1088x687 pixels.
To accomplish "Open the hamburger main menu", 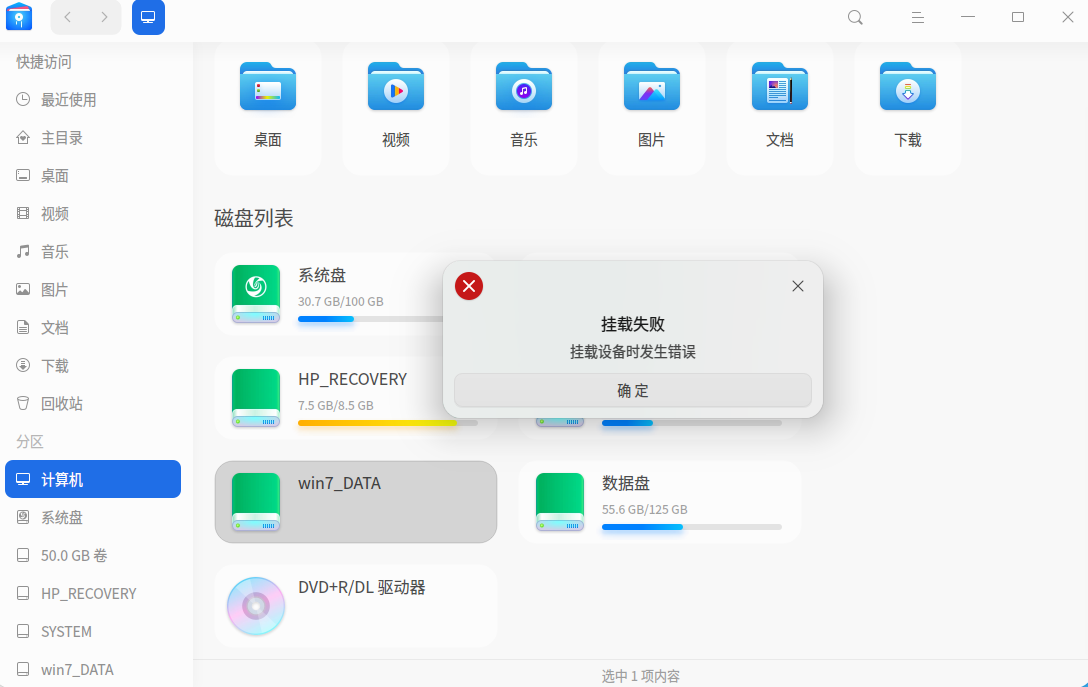I will [917, 17].
